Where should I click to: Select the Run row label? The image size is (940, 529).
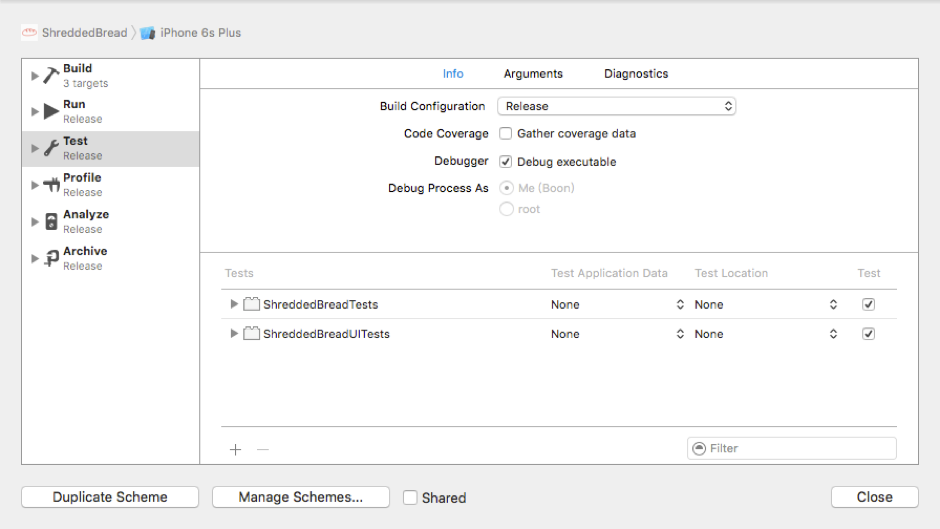(x=74, y=104)
